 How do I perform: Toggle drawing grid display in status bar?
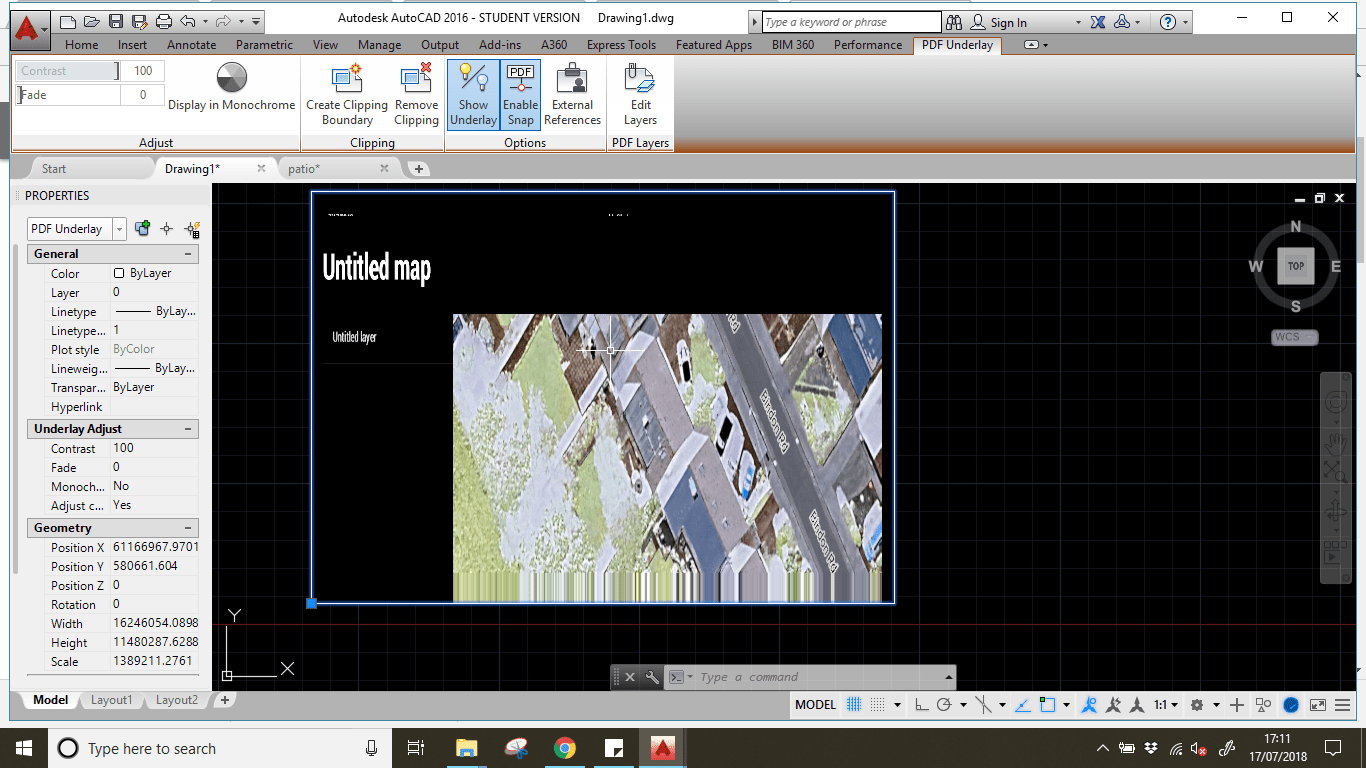(x=855, y=705)
